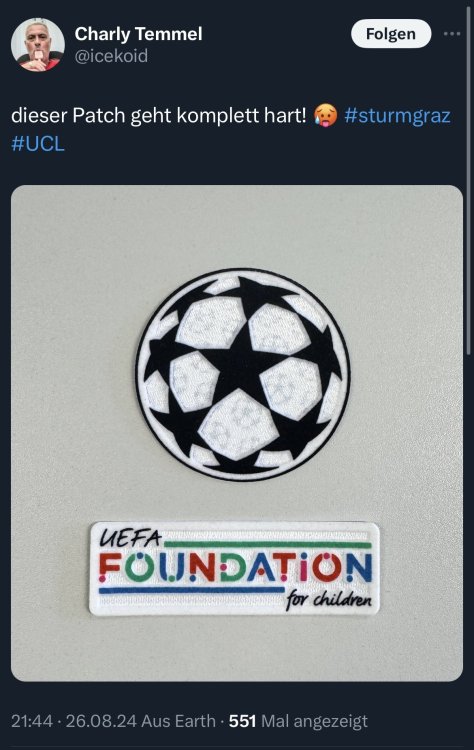The height and width of the screenshot is (750, 474).
Task: Click the starball patch in the photo
Action: coord(243,374)
